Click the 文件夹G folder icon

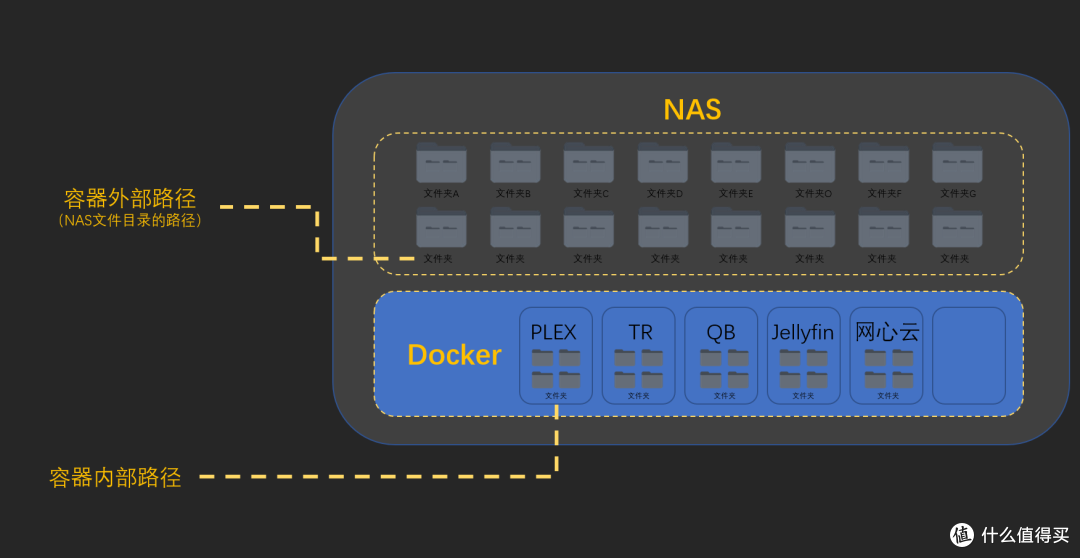(957, 163)
